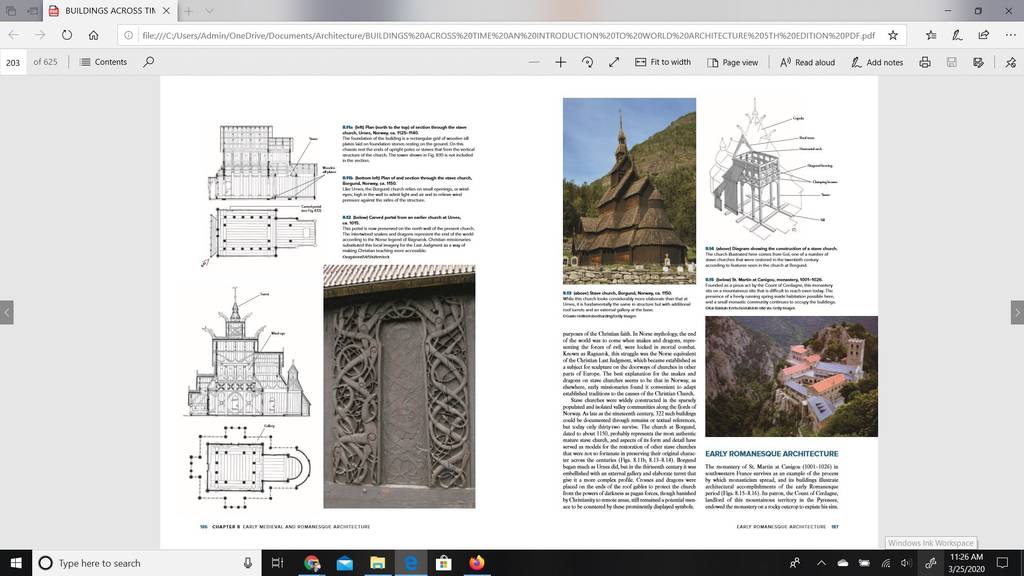
Task: Click the tabs you've set aside icon
Action: pyautogui.click(x=11, y=11)
